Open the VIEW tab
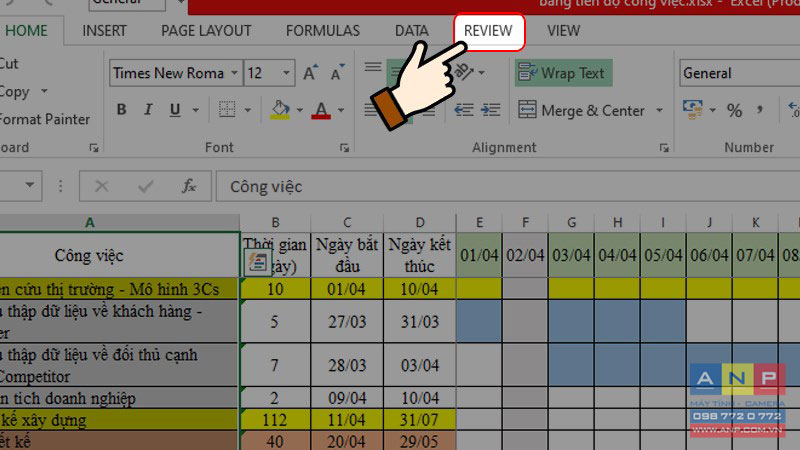Viewport: 800px width, 450px height. point(563,31)
